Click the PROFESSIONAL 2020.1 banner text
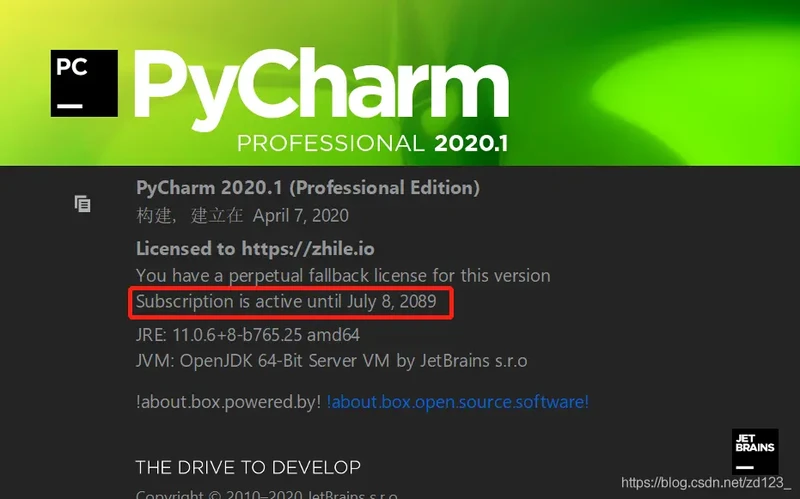 [x=373, y=143]
